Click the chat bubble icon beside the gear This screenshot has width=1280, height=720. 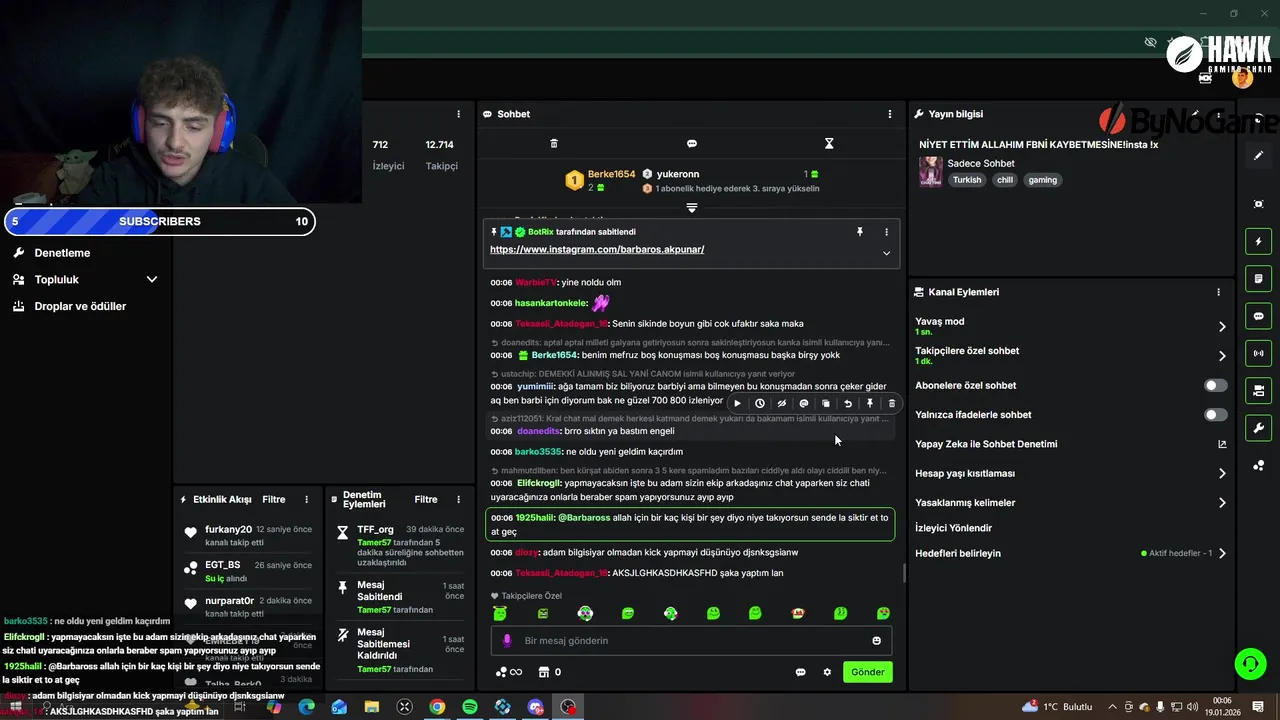click(x=800, y=672)
